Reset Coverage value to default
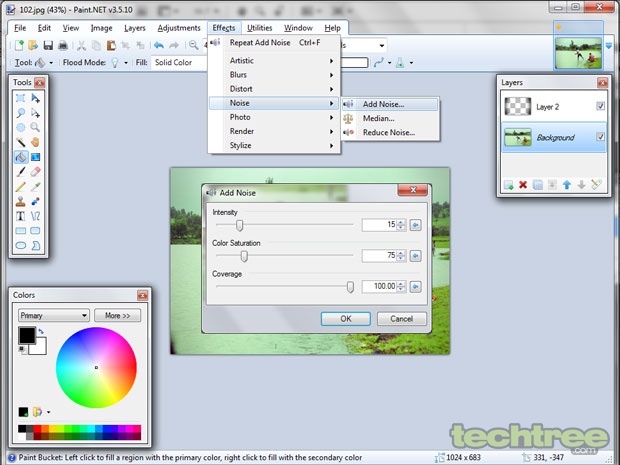The image size is (620, 465). (415, 287)
